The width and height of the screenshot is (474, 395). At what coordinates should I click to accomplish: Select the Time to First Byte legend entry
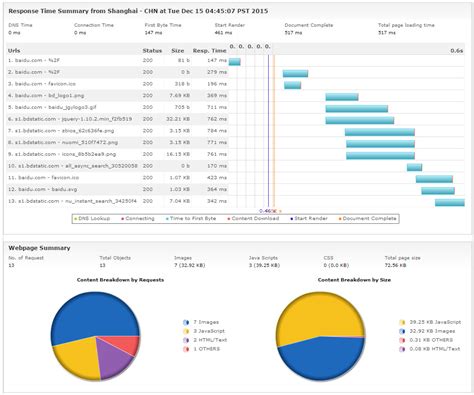click(x=191, y=219)
